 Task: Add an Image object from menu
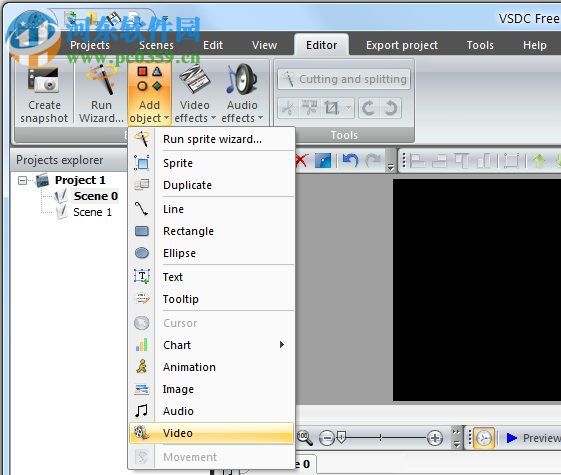[211, 389]
